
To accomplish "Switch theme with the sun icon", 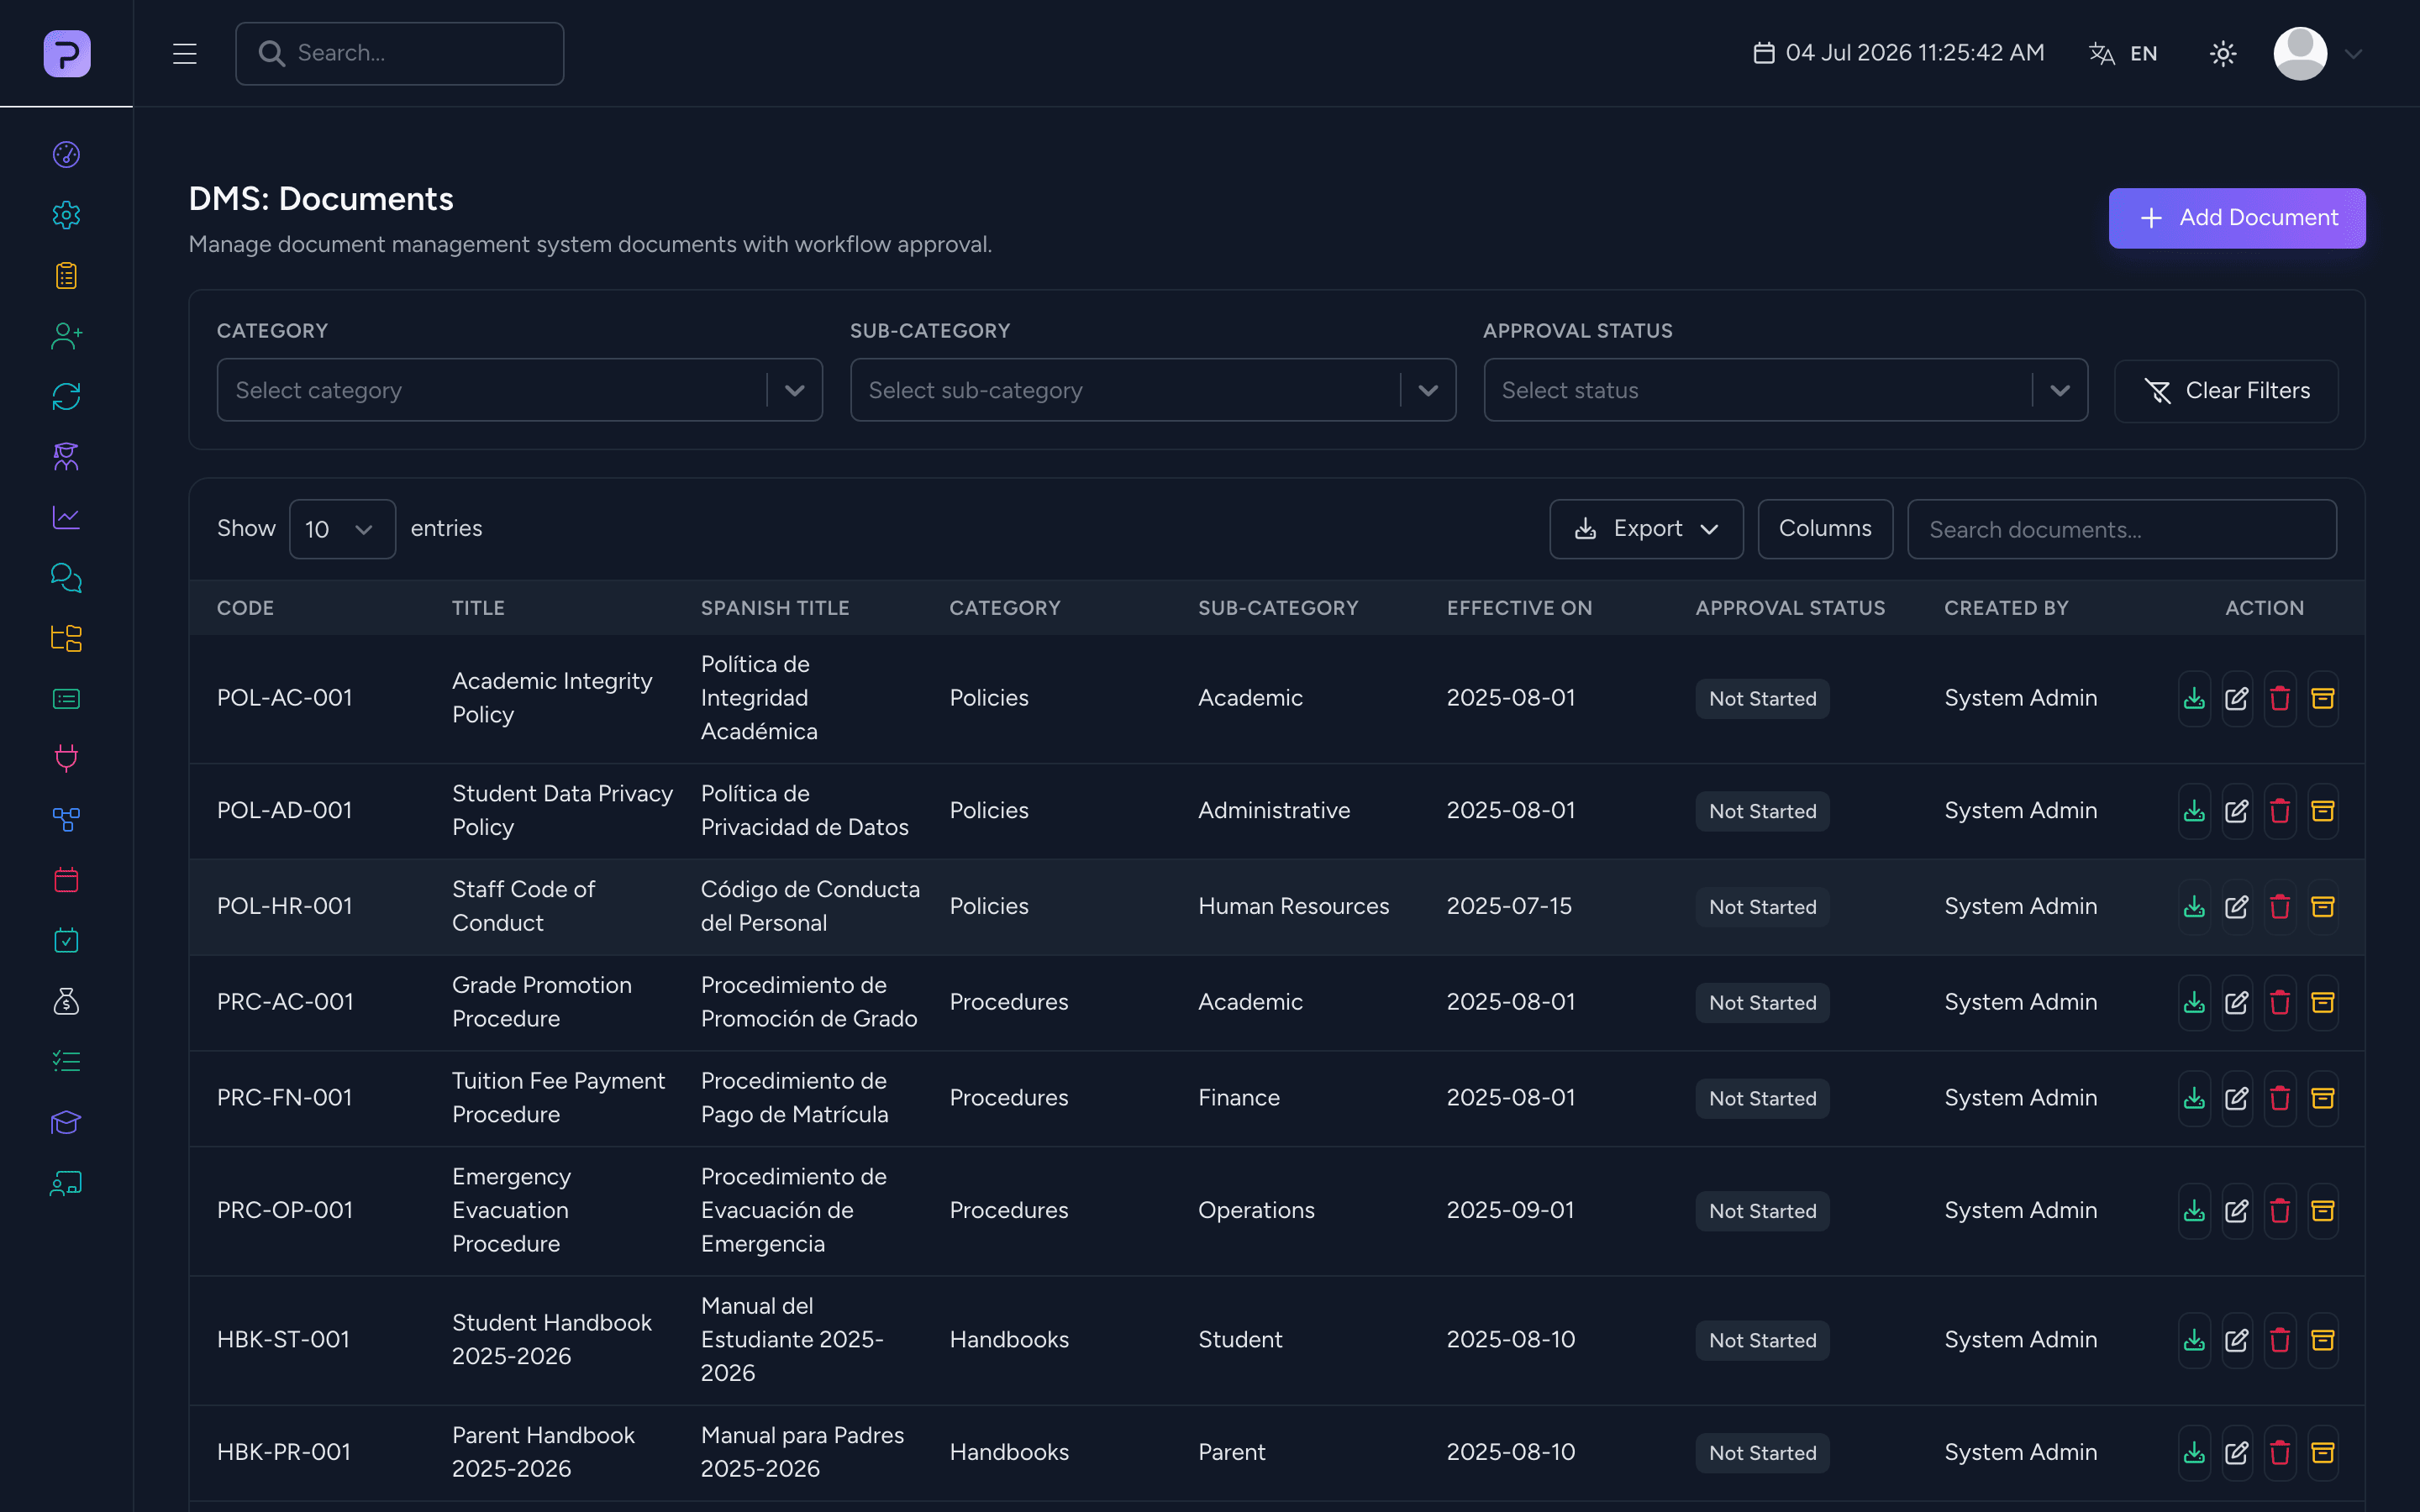I will click(x=2222, y=53).
